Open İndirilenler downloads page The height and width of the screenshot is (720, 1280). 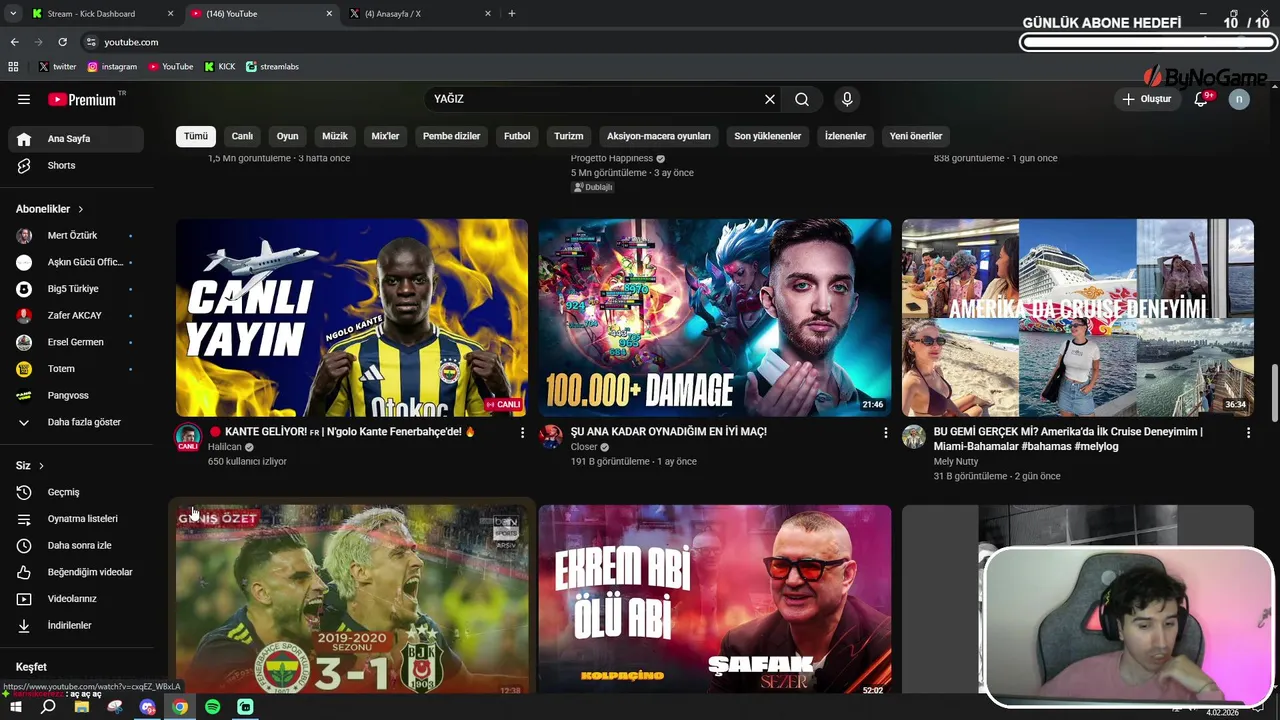pos(76,625)
